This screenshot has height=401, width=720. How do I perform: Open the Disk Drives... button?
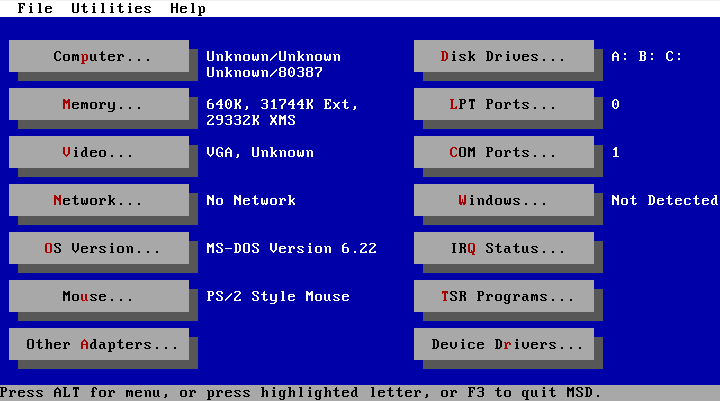click(504, 56)
